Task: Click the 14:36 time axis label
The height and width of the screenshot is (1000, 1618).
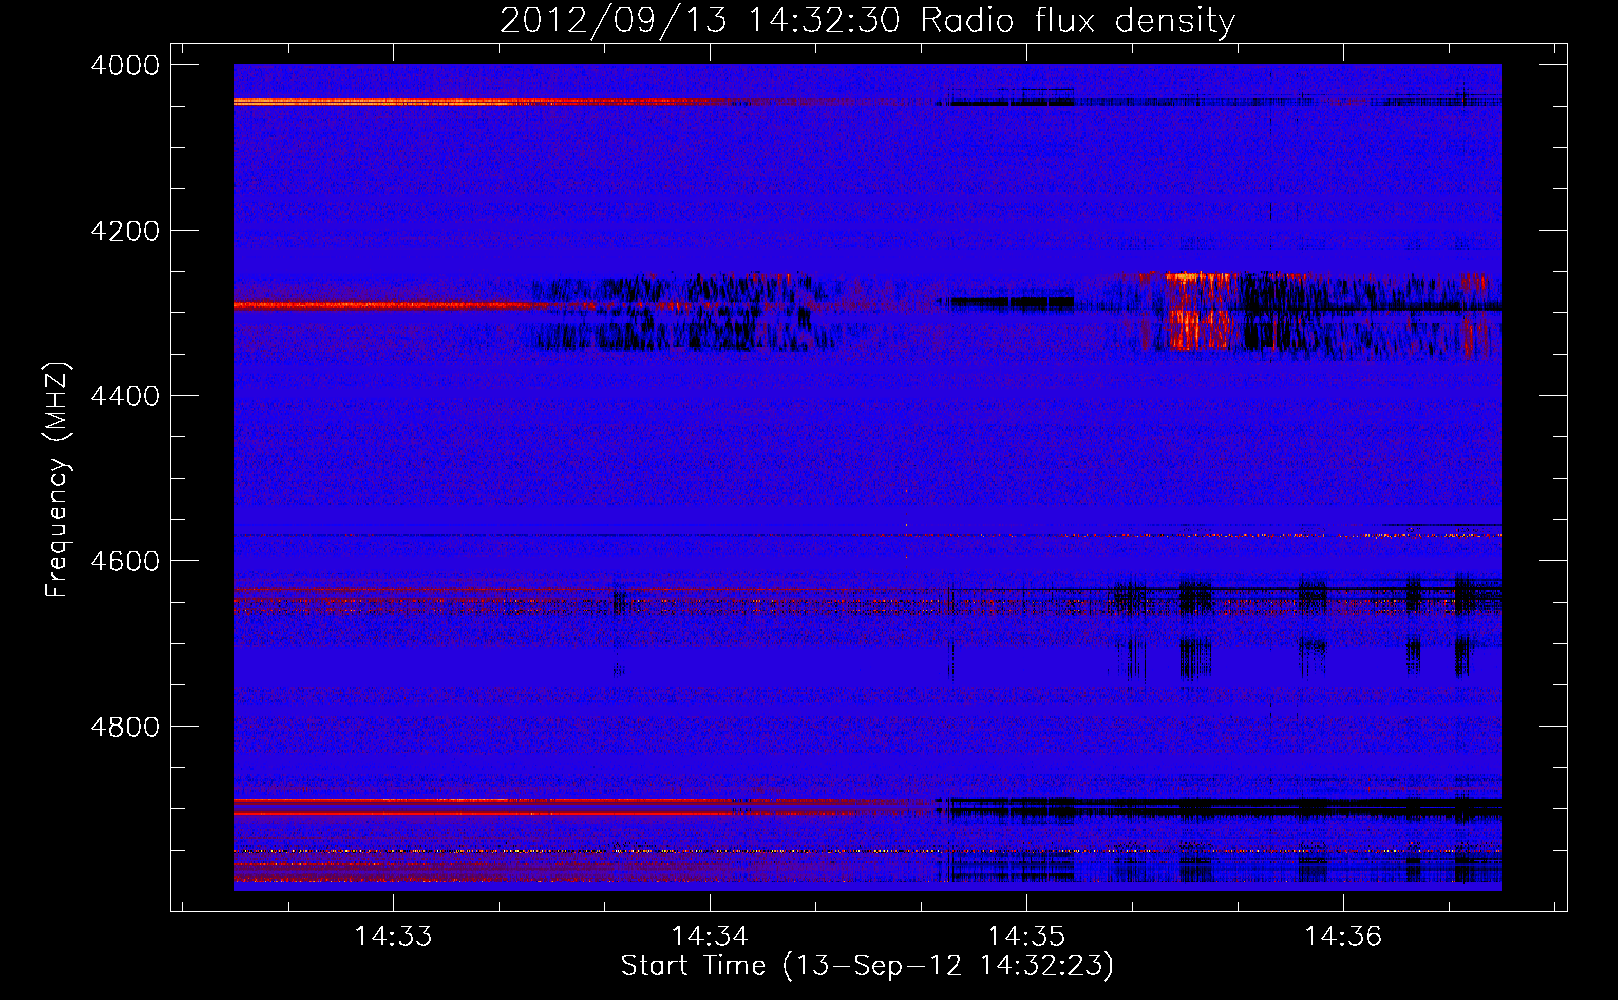Action: [1342, 936]
